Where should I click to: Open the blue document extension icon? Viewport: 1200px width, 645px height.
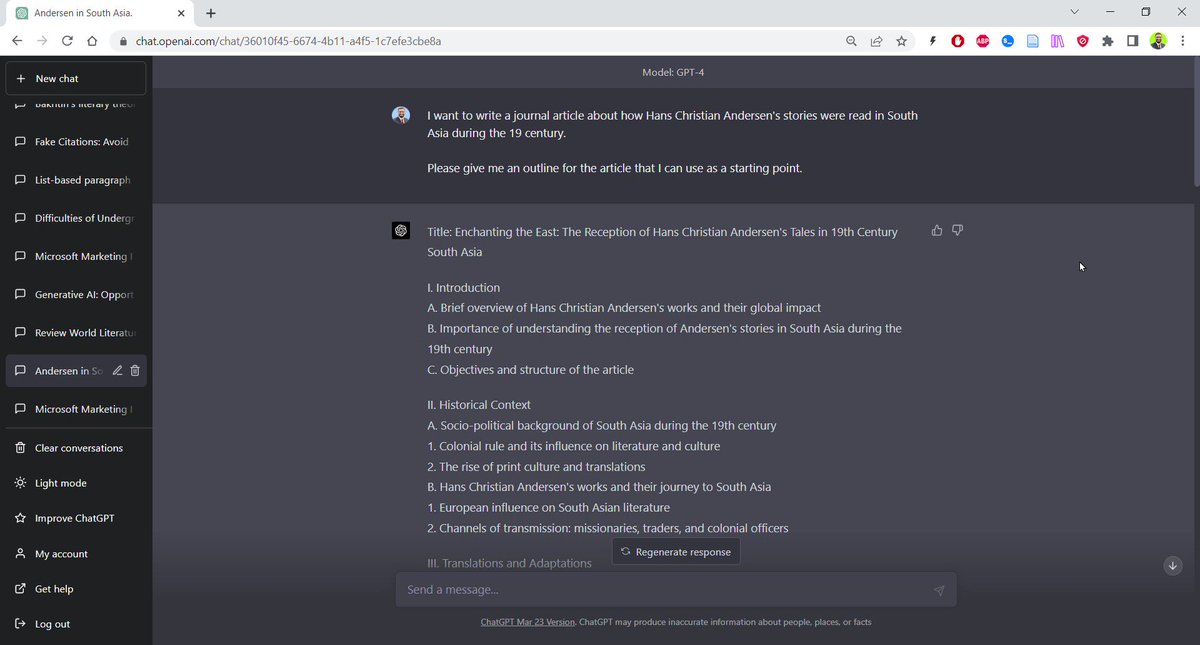click(1033, 42)
